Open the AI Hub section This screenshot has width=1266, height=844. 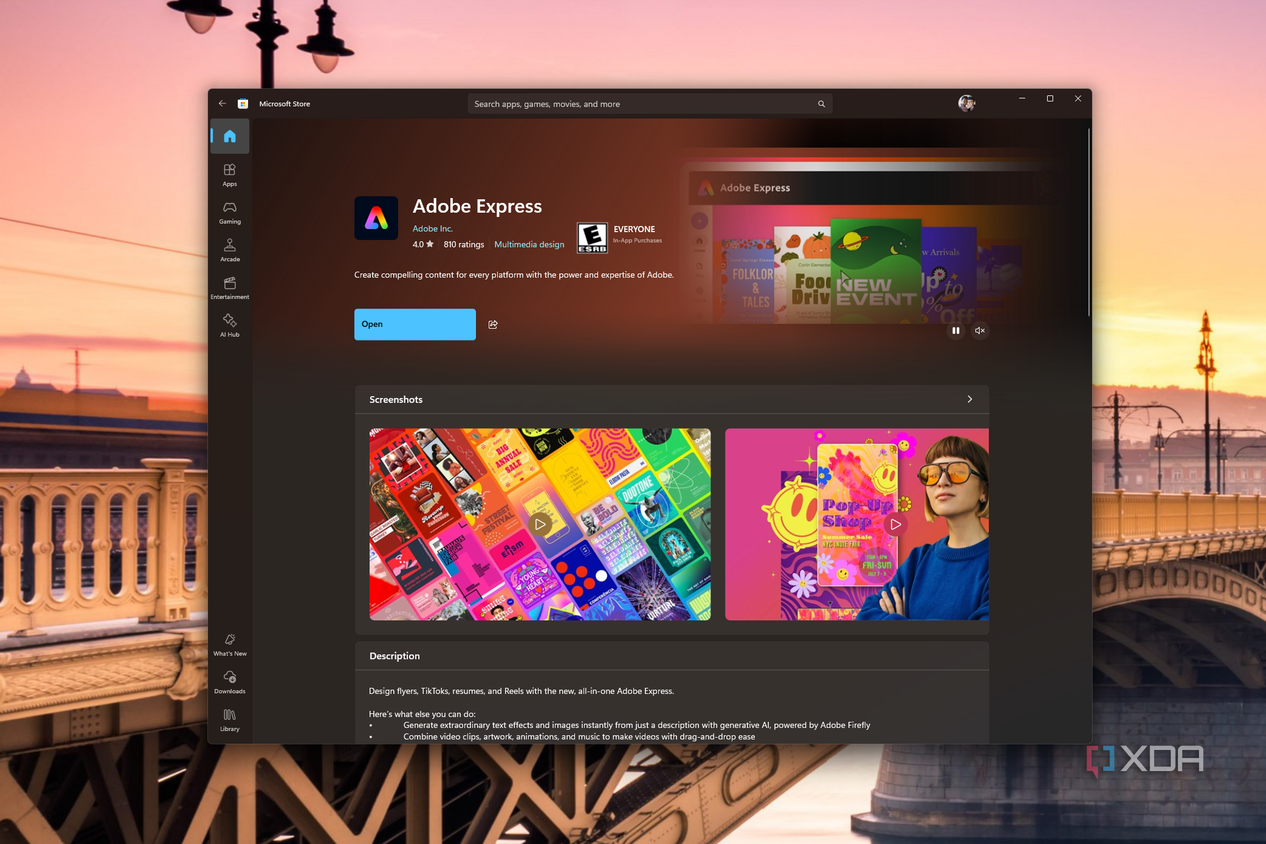(x=230, y=325)
